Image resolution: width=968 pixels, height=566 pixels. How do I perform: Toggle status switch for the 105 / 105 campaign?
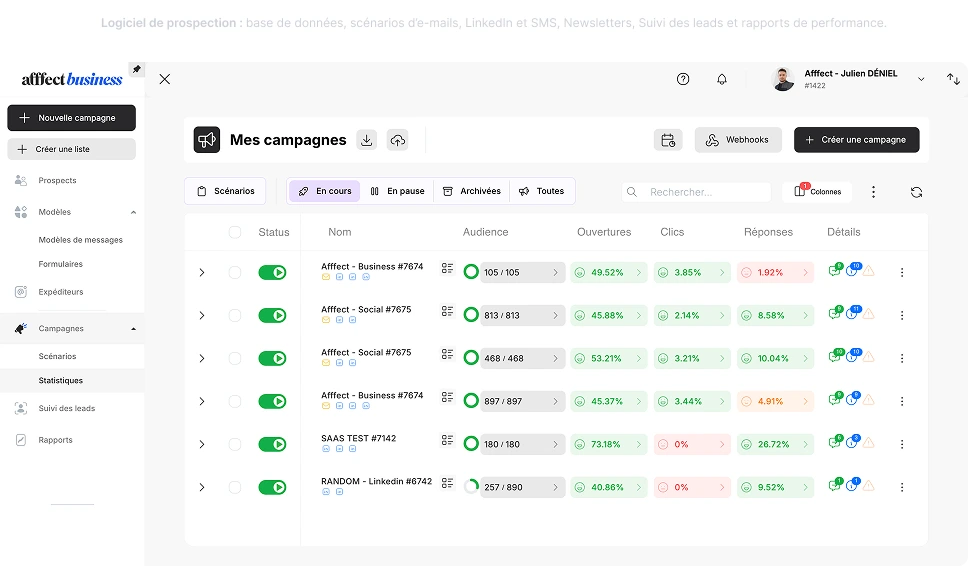tap(272, 272)
